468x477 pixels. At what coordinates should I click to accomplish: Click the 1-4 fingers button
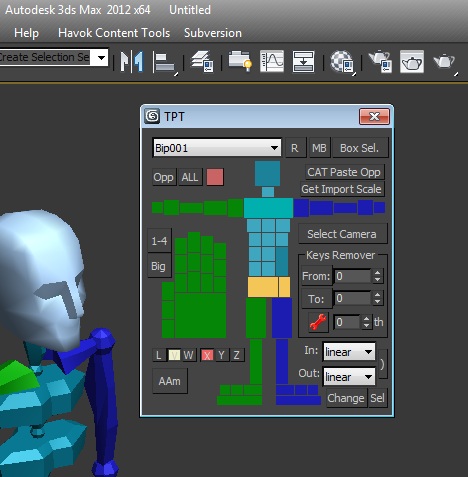[x=159, y=241]
